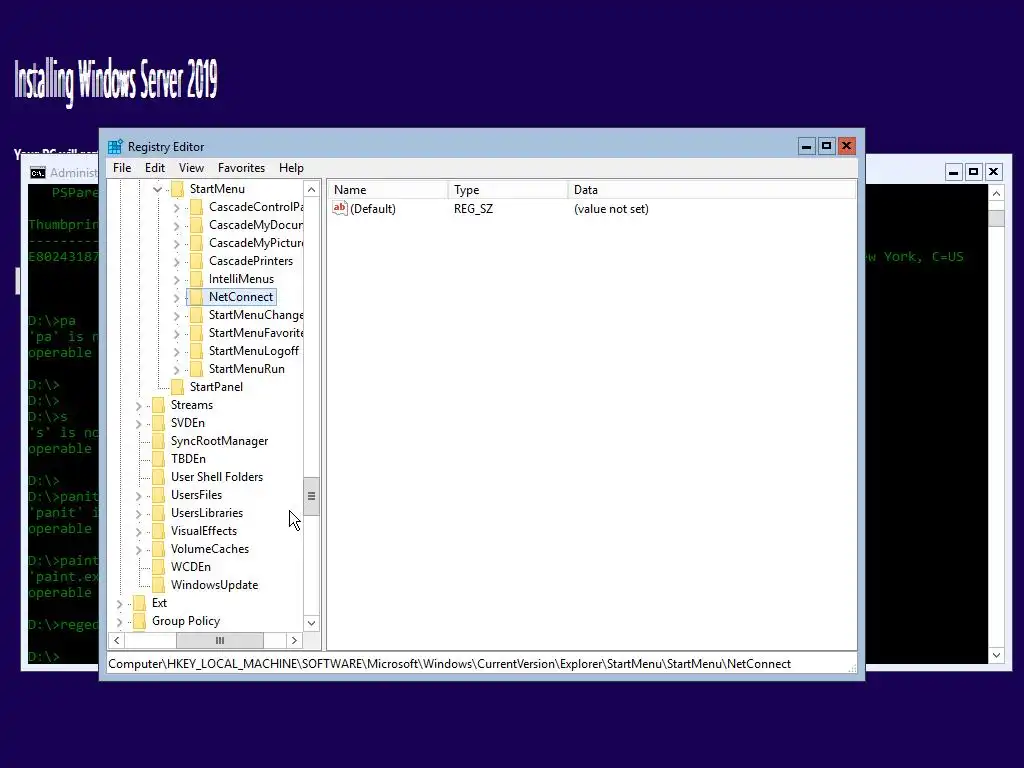Screen dimensions: 1024x768
Task: Expand the CascadePrinters key
Action: tap(176, 262)
